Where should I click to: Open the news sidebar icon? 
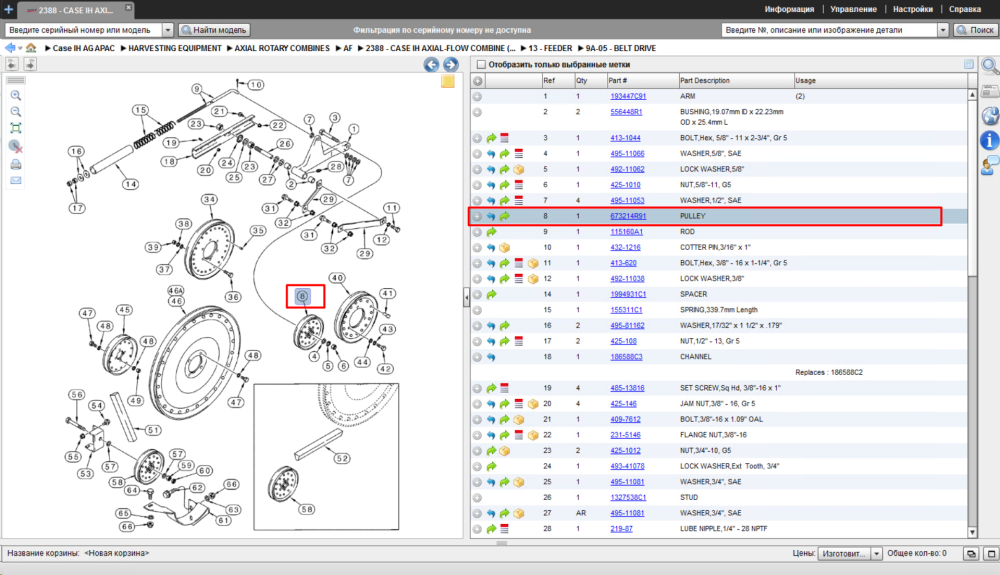click(x=990, y=91)
